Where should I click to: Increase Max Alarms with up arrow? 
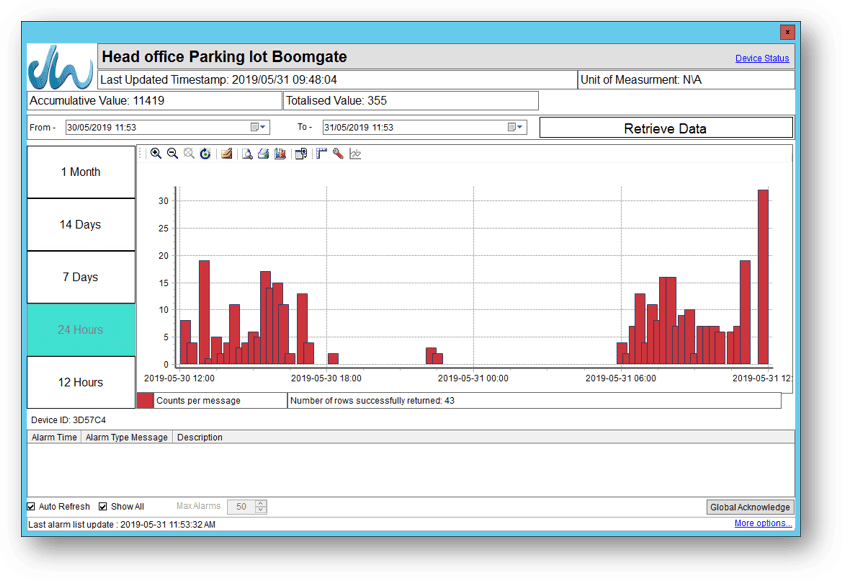[x=261, y=503]
